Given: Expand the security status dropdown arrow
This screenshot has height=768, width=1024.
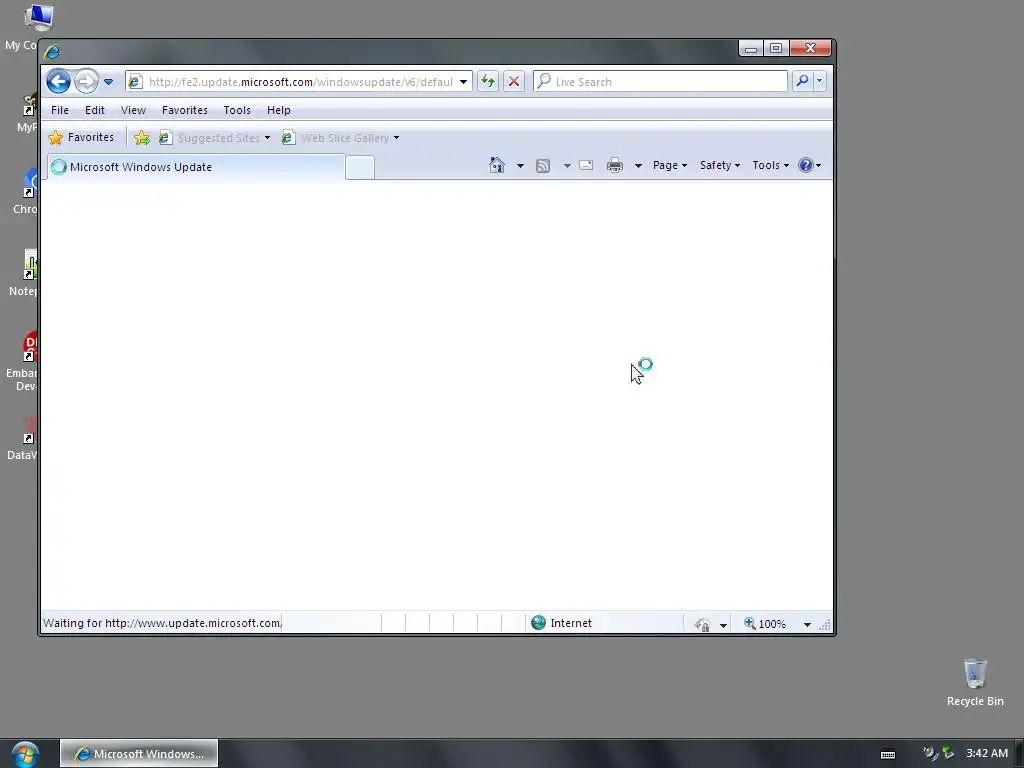Looking at the screenshot, I should point(723,625).
